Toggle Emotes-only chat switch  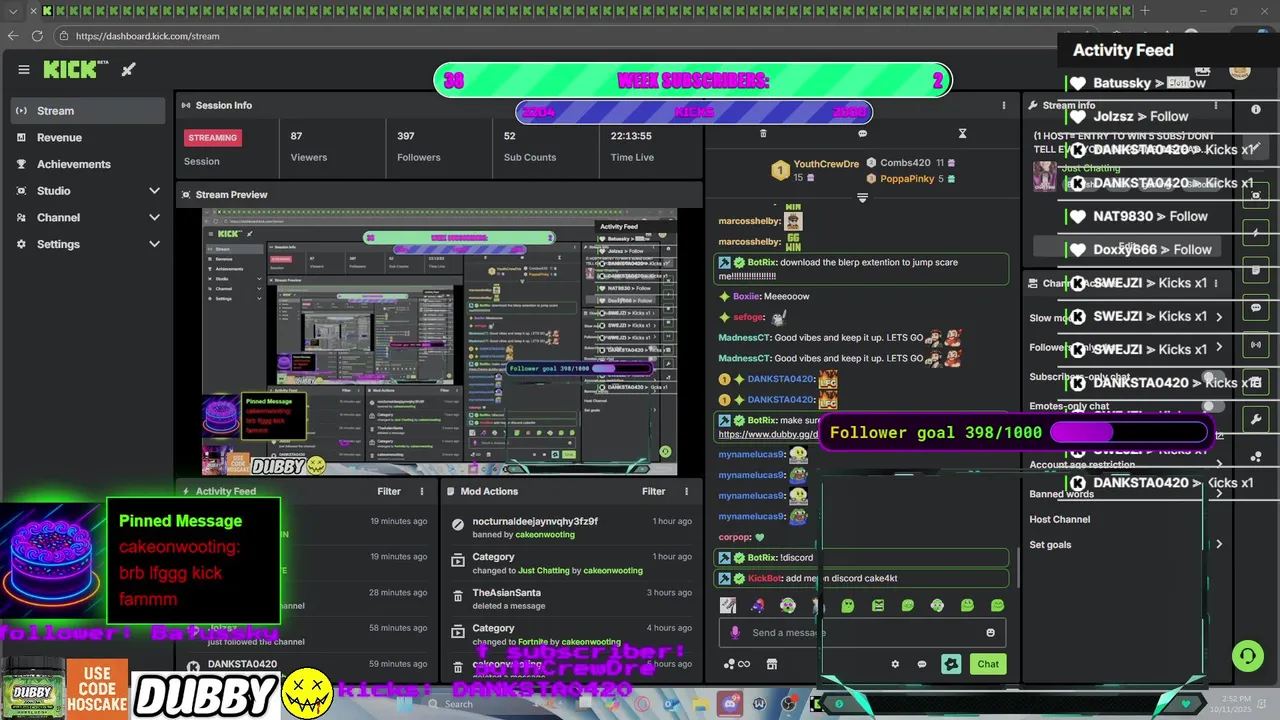tap(1212, 407)
